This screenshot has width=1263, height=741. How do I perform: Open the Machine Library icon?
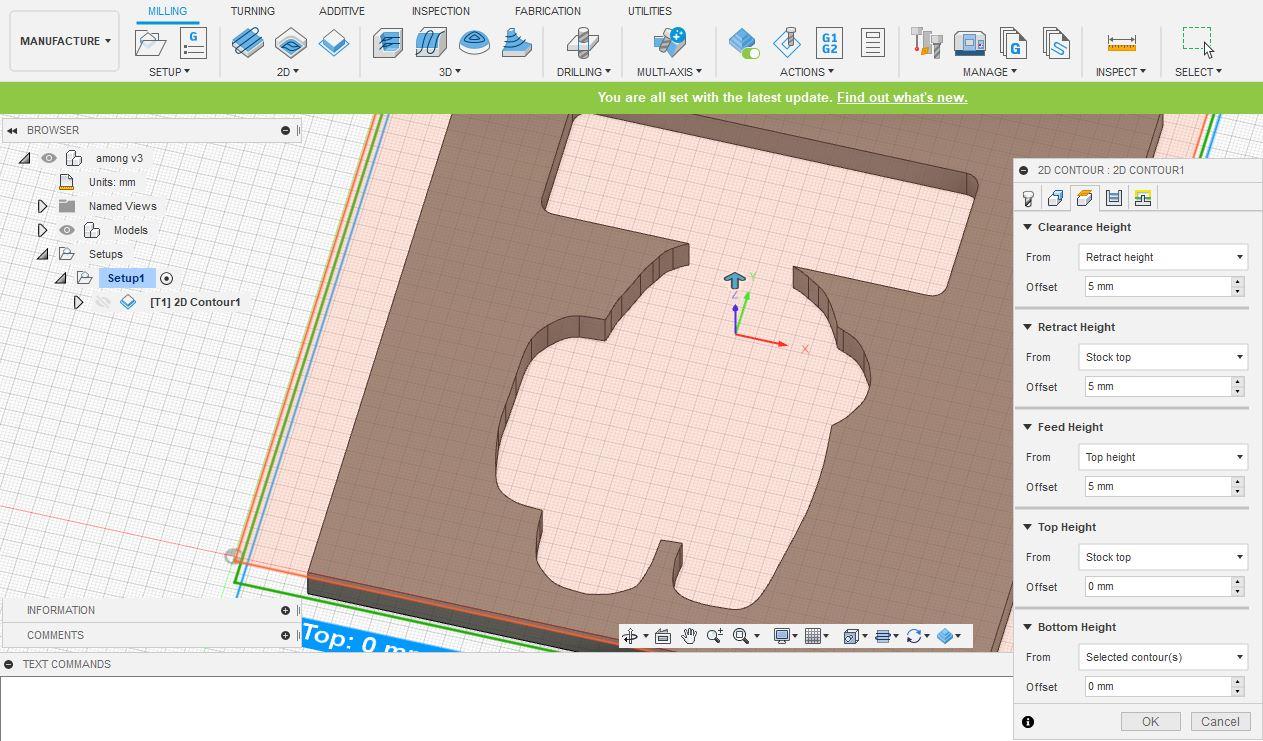970,43
